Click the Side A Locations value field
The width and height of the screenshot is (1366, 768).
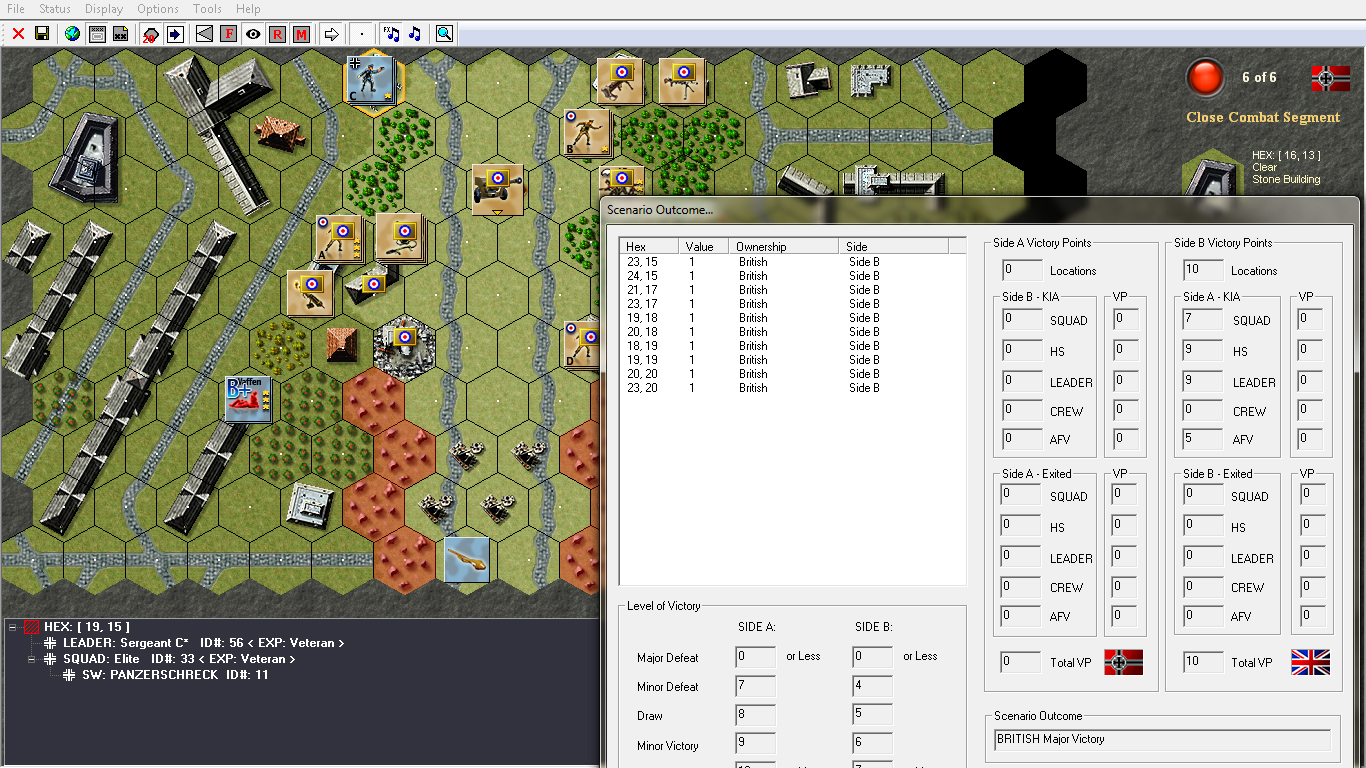click(x=1021, y=270)
